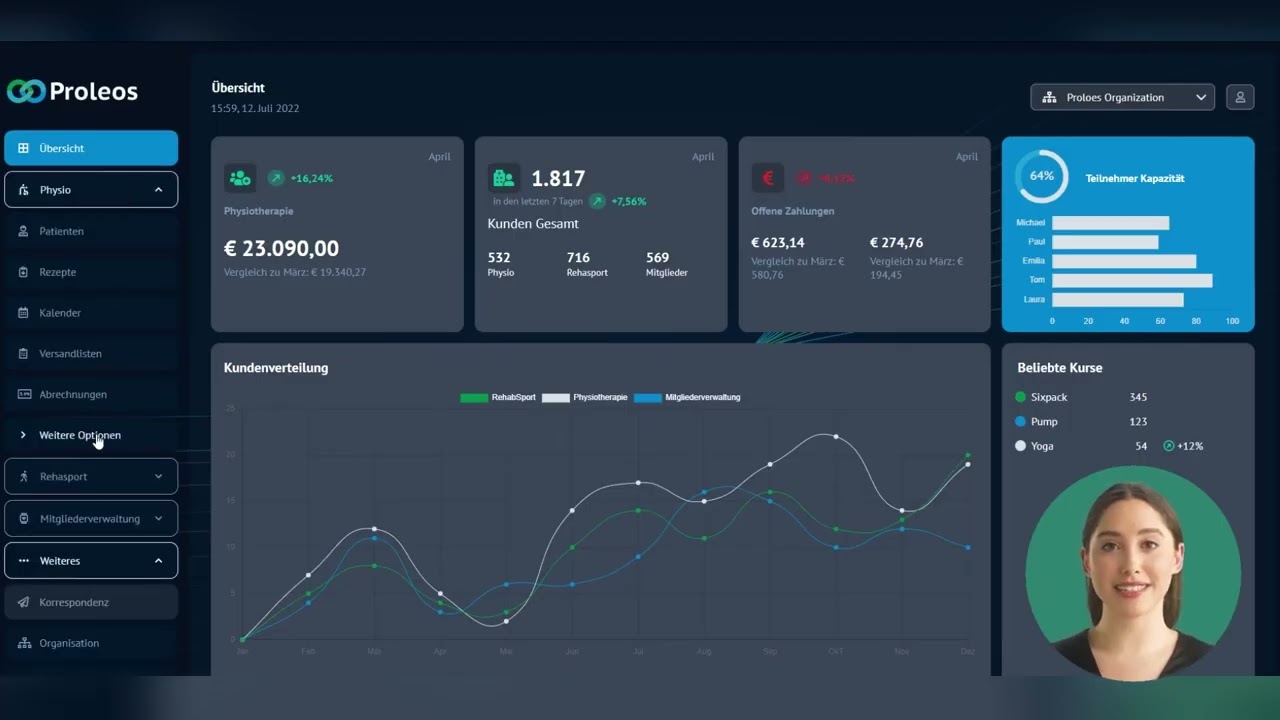Click the Übersicht grid icon
This screenshot has width=1280, height=720.
point(24,148)
